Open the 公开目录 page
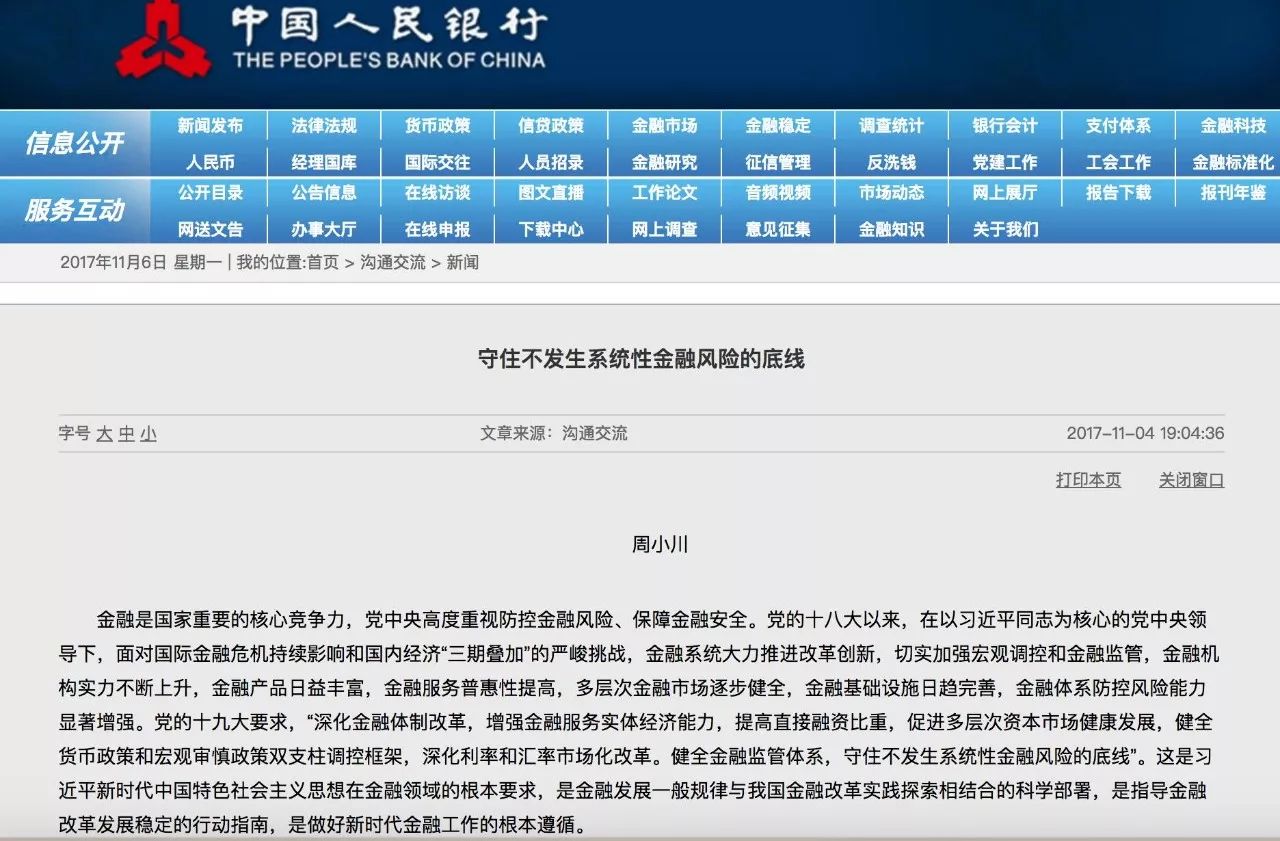This screenshot has height=841, width=1280. (210, 194)
